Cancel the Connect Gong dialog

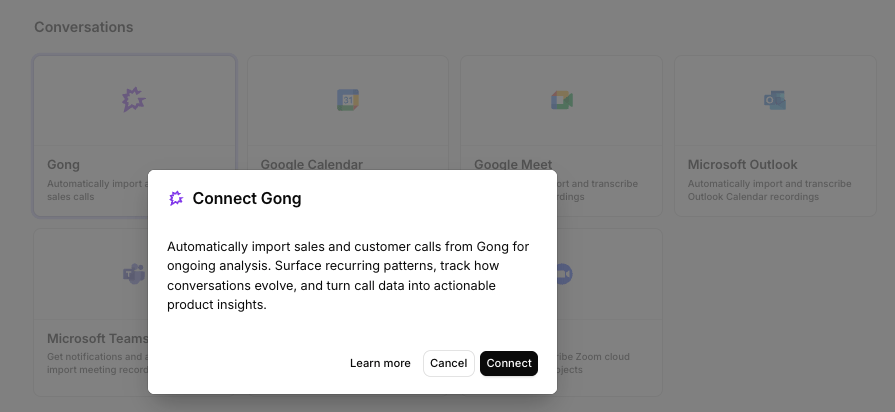click(x=449, y=363)
